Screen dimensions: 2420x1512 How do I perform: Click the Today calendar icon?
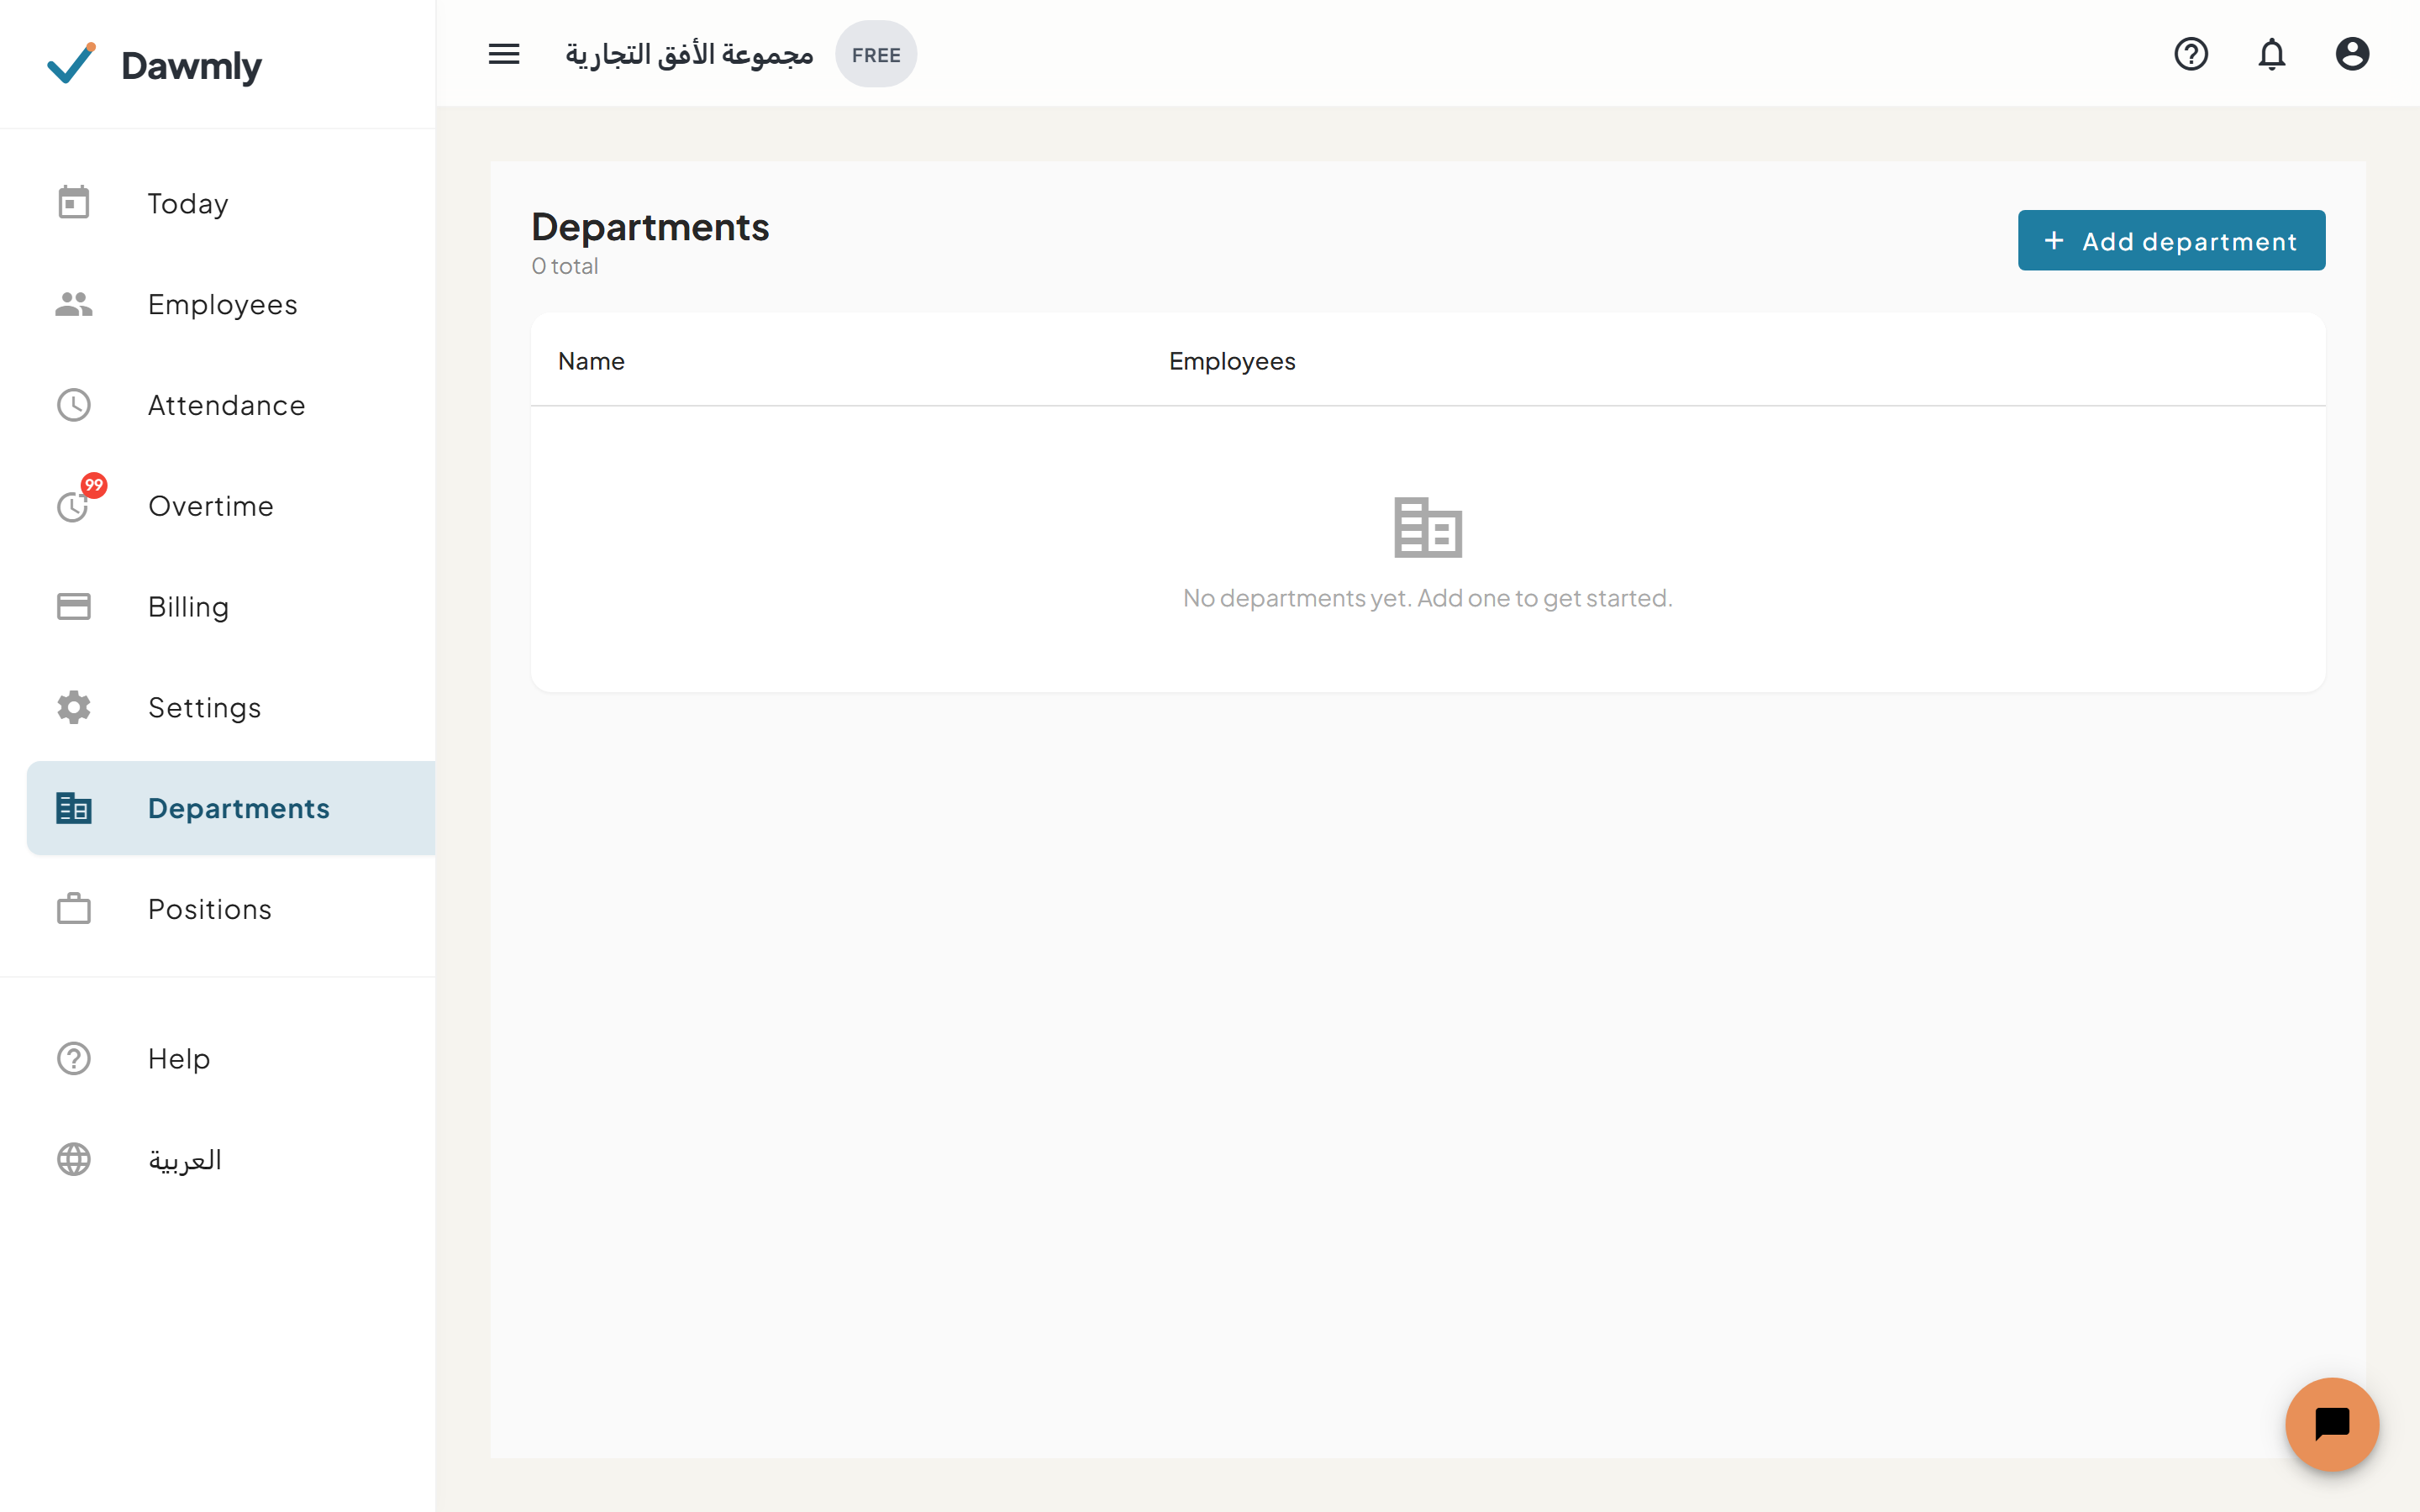[x=74, y=203]
